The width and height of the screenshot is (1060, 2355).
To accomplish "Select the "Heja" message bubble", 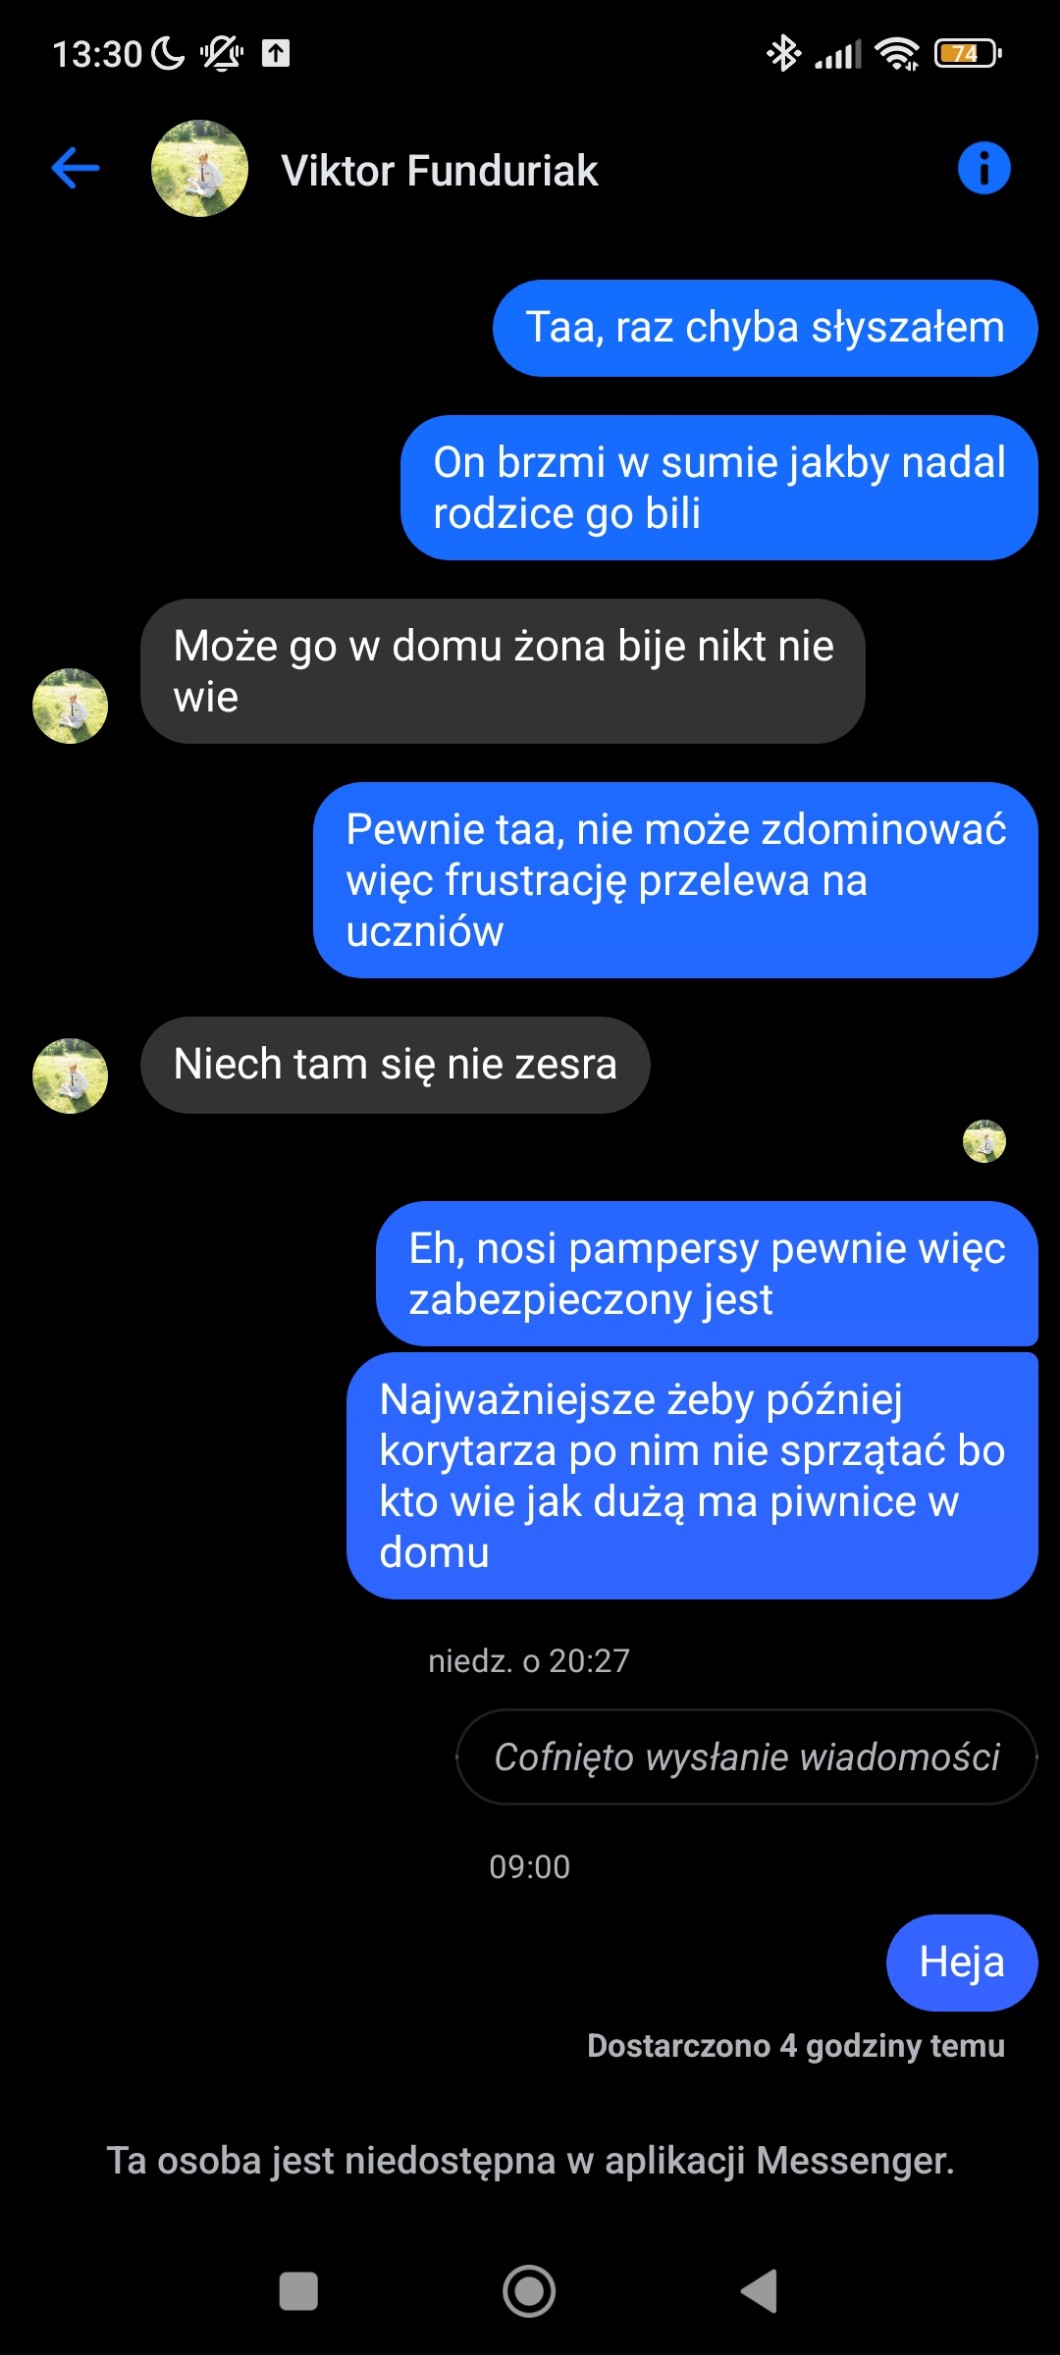I will pyautogui.click(x=962, y=1962).
